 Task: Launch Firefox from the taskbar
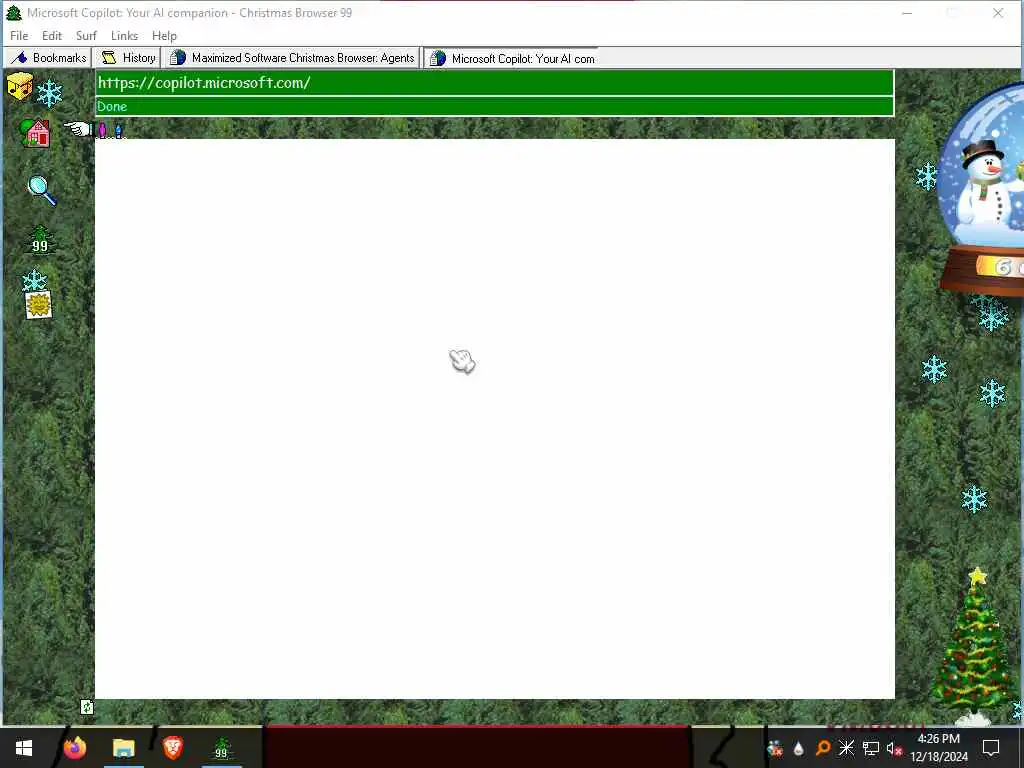click(75, 748)
